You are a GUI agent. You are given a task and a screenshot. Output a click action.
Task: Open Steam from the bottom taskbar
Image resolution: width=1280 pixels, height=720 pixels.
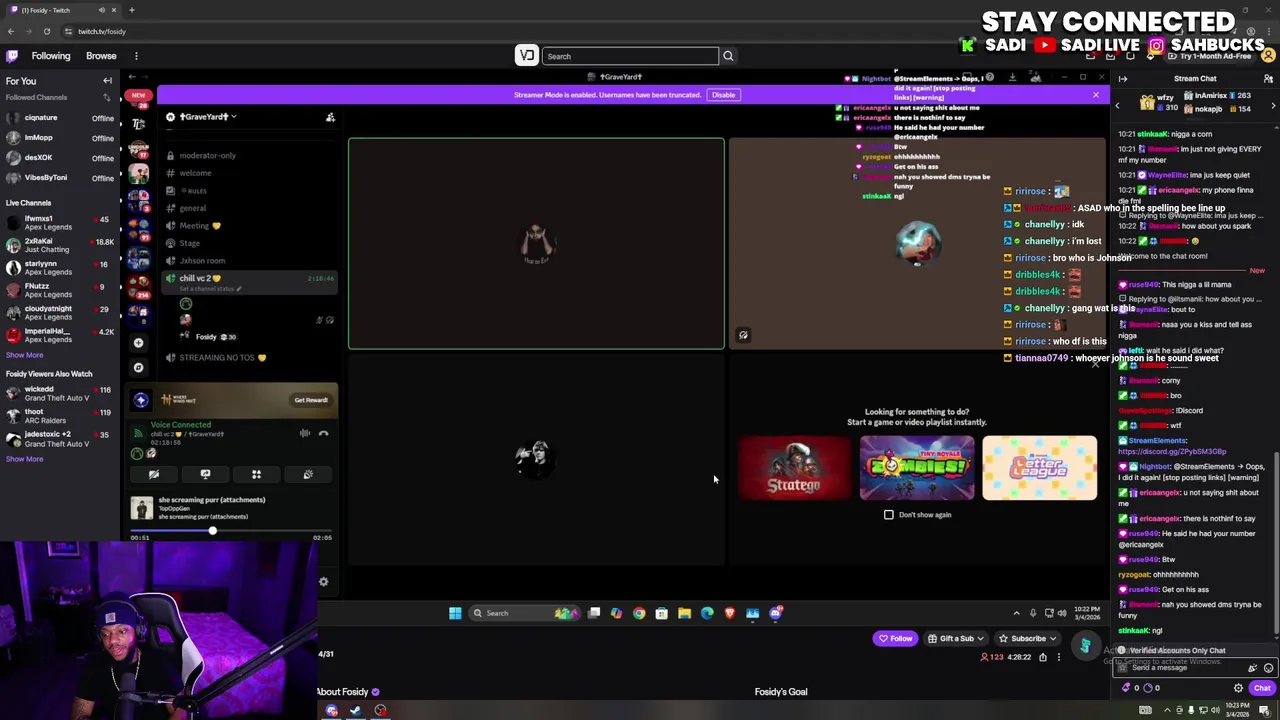(355, 711)
